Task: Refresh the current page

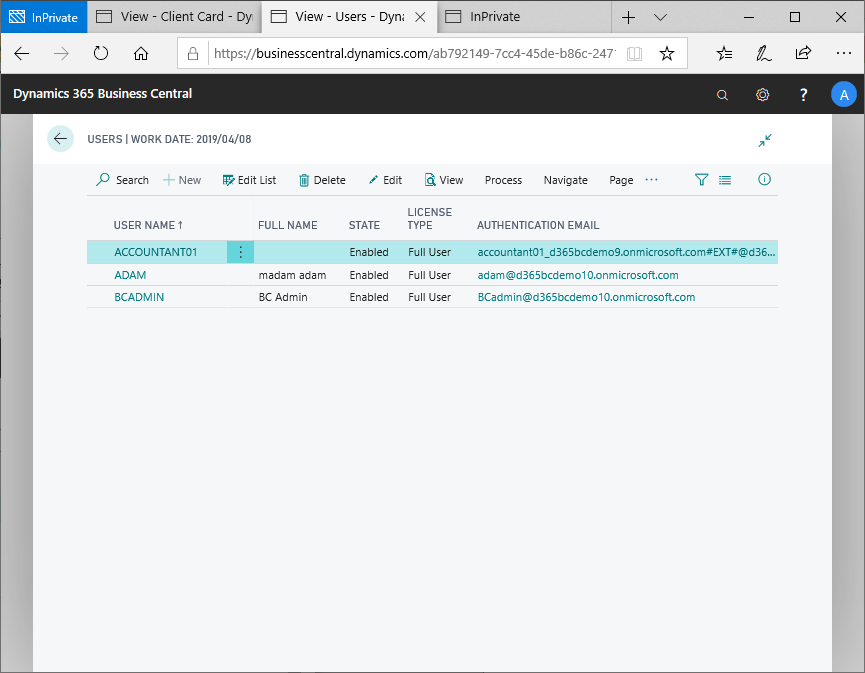Action: coord(101,54)
